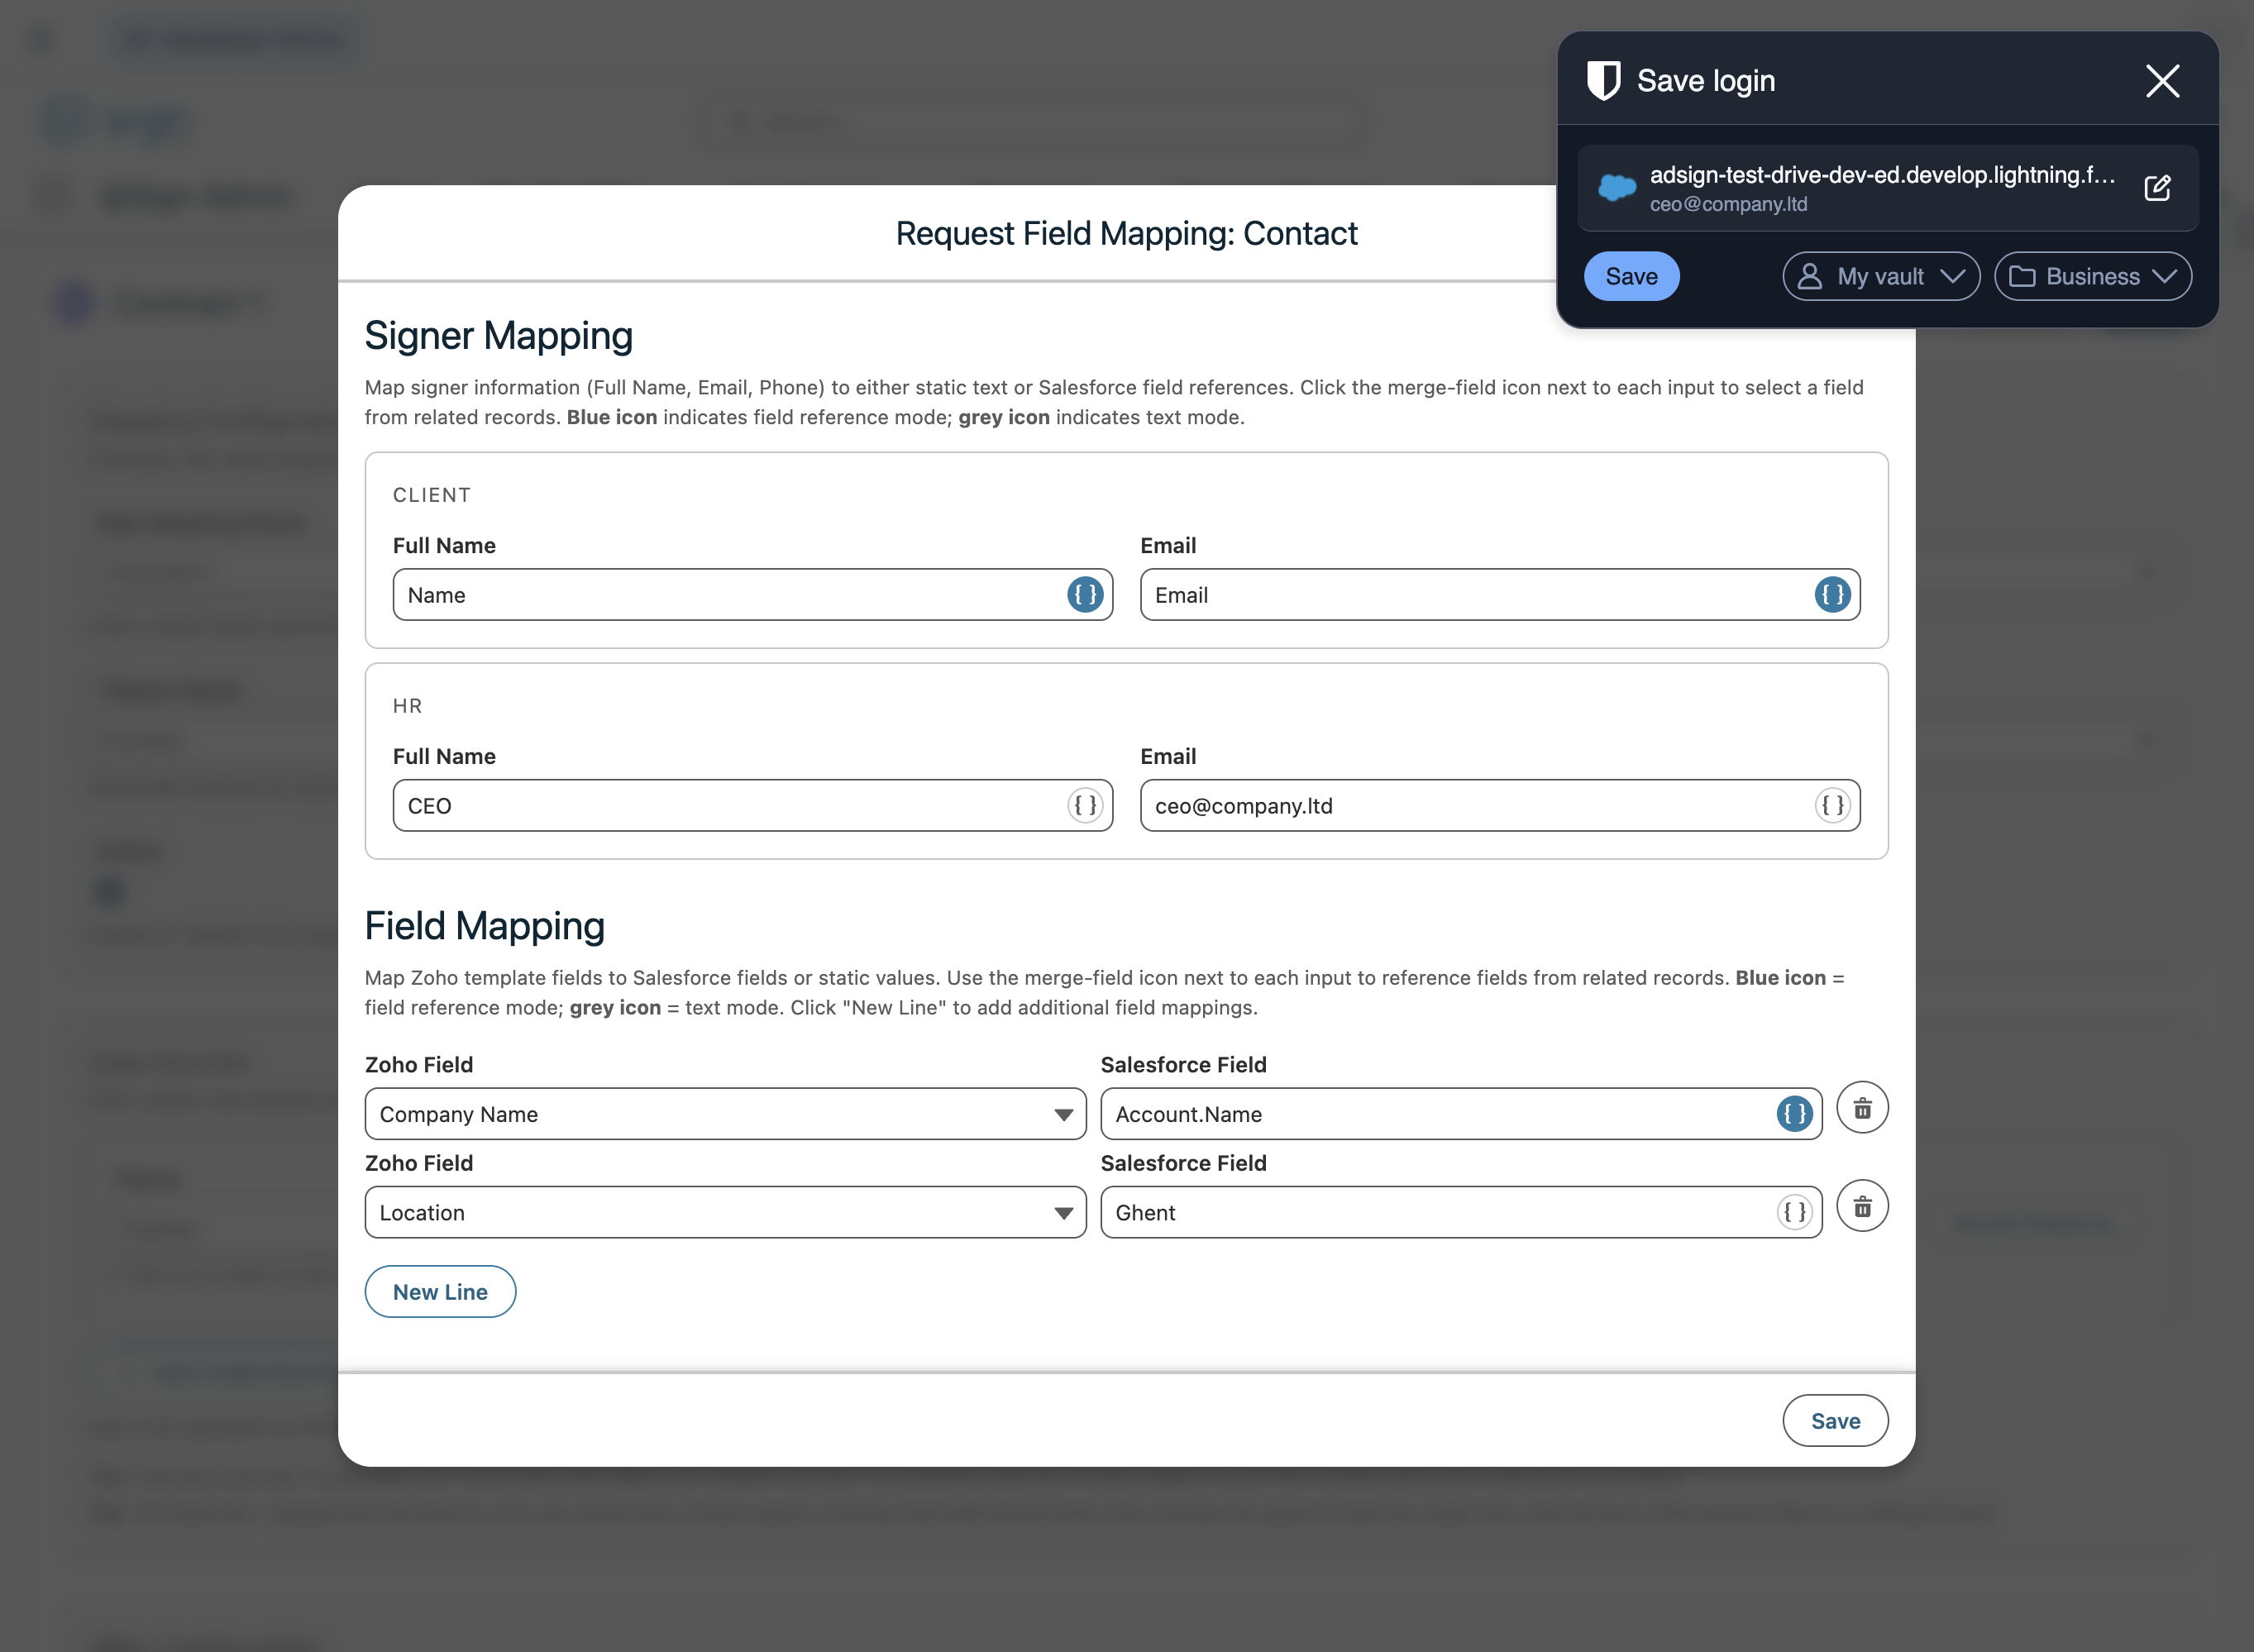Delete the Location mapping row
2254x1652 pixels.
(x=1862, y=1207)
